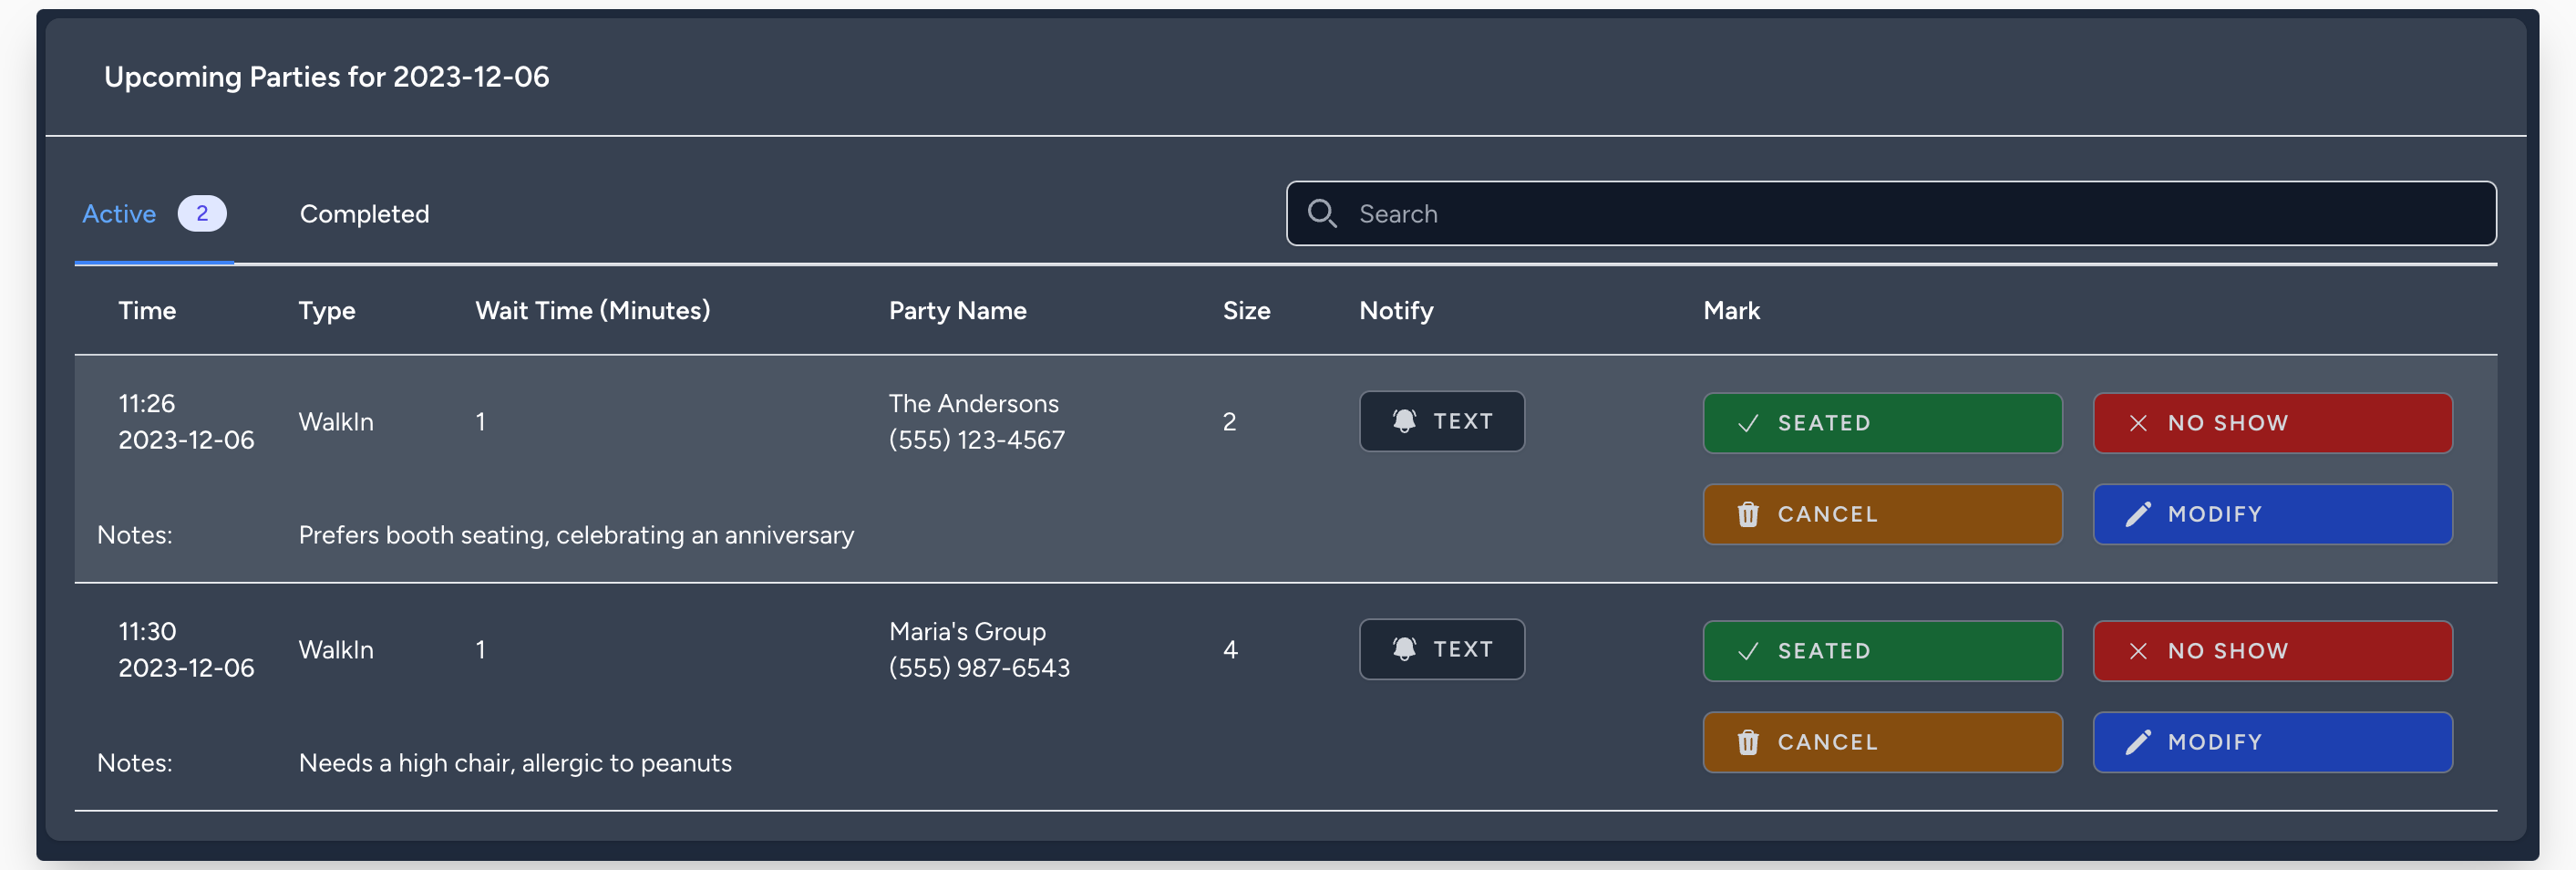
Task: Click inside the Search field
Action: click(x=1700, y=213)
